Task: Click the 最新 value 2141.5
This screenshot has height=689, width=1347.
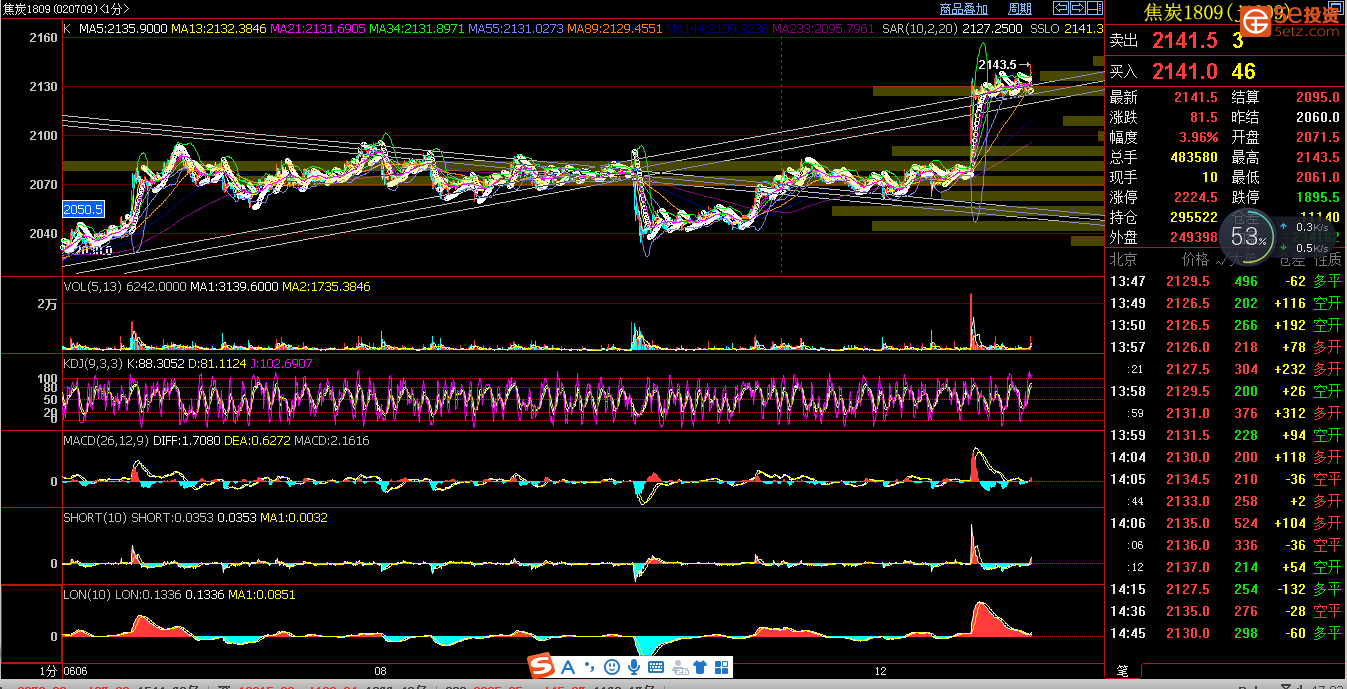Action: point(1196,97)
